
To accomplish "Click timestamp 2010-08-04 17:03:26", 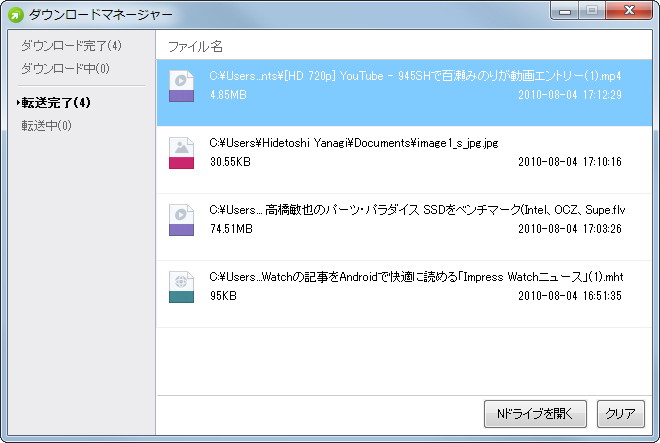I will tap(570, 229).
